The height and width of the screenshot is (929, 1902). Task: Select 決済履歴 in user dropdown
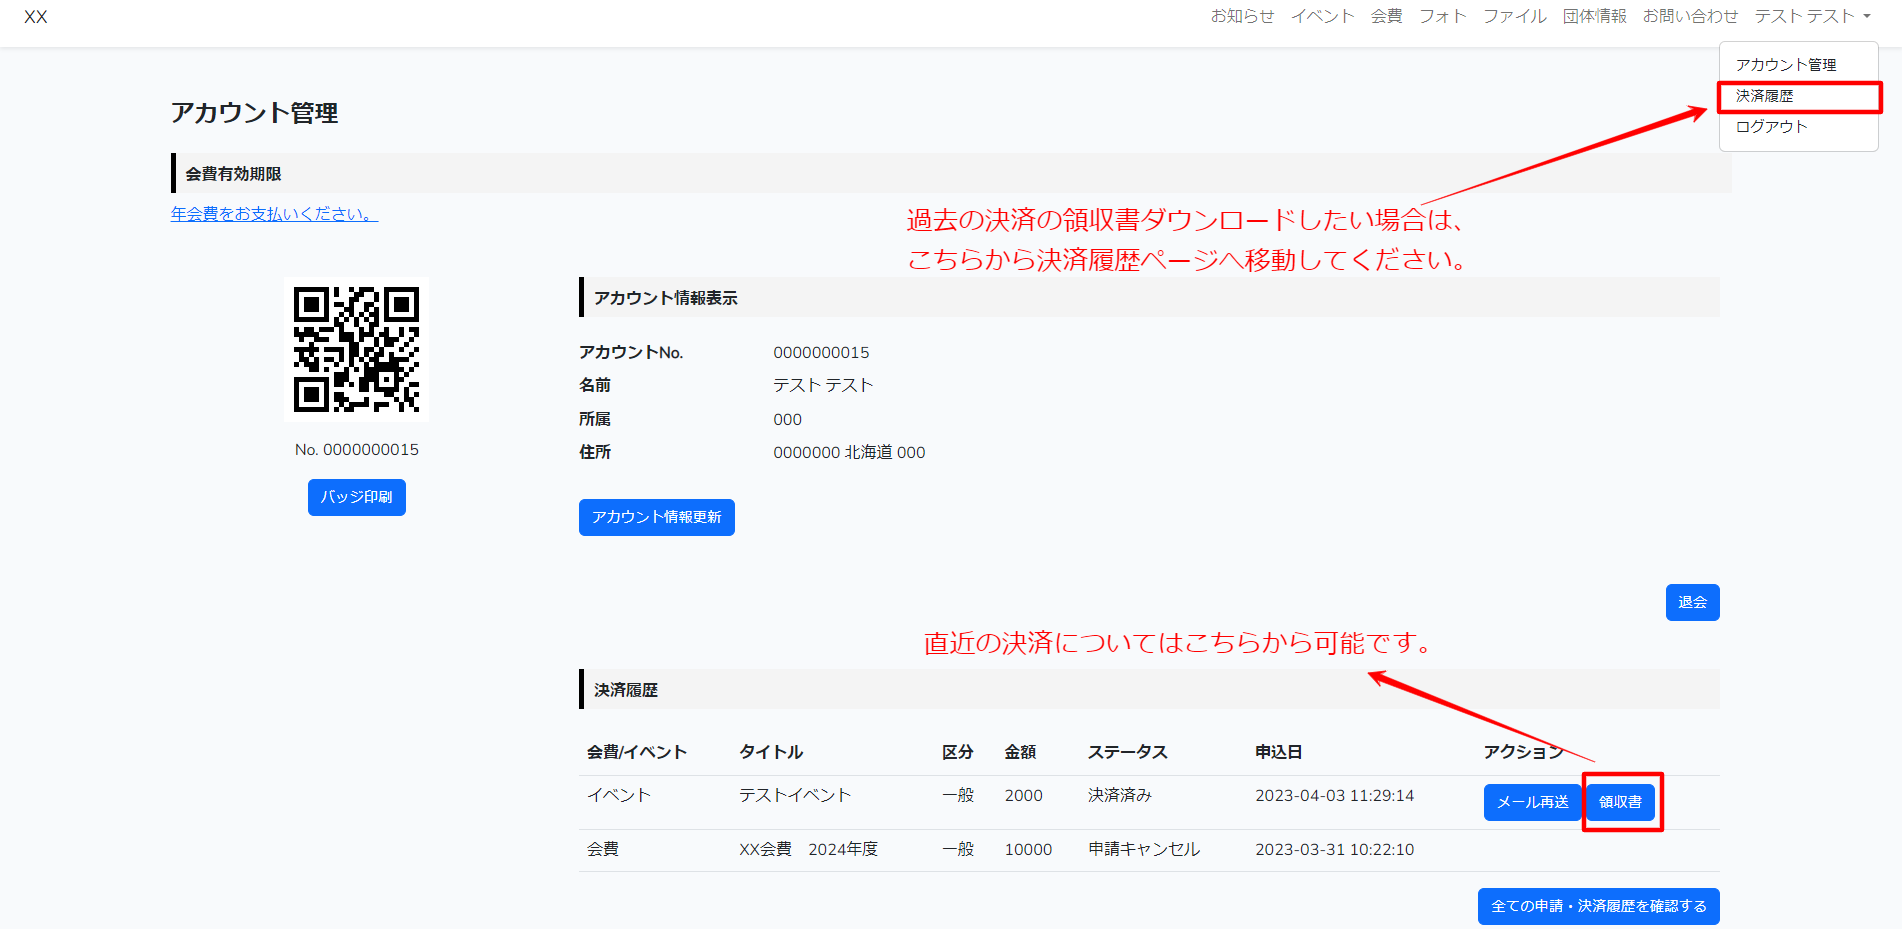tap(1765, 96)
